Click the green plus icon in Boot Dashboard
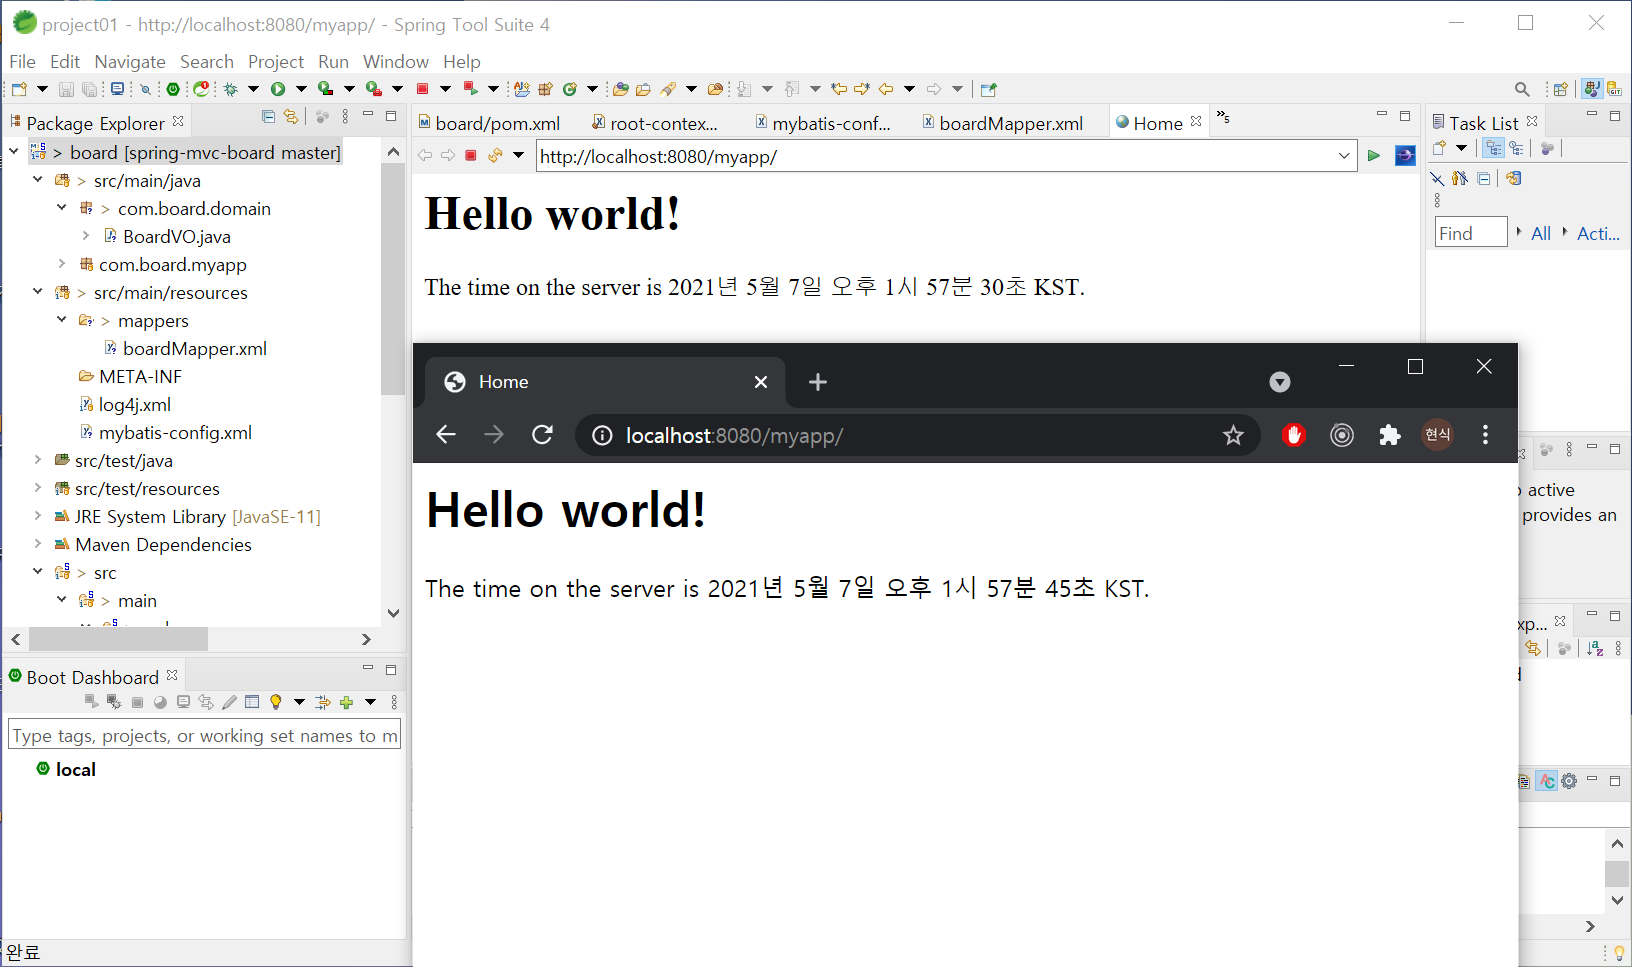The height and width of the screenshot is (967, 1632). [347, 702]
